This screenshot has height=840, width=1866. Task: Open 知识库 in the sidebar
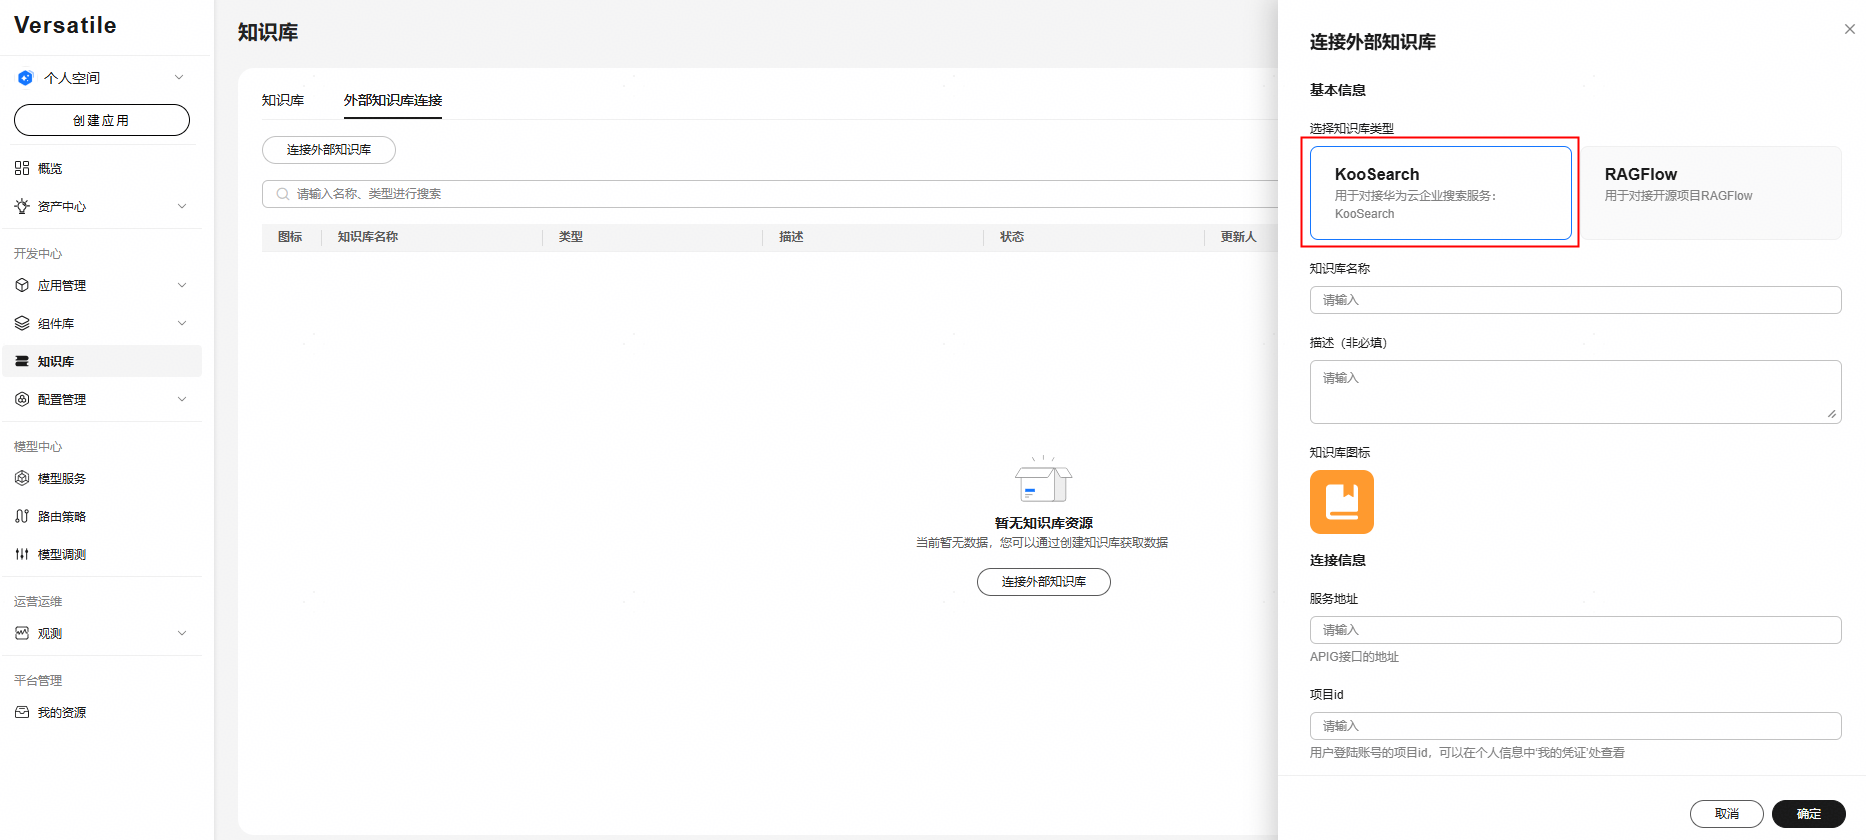[102, 361]
